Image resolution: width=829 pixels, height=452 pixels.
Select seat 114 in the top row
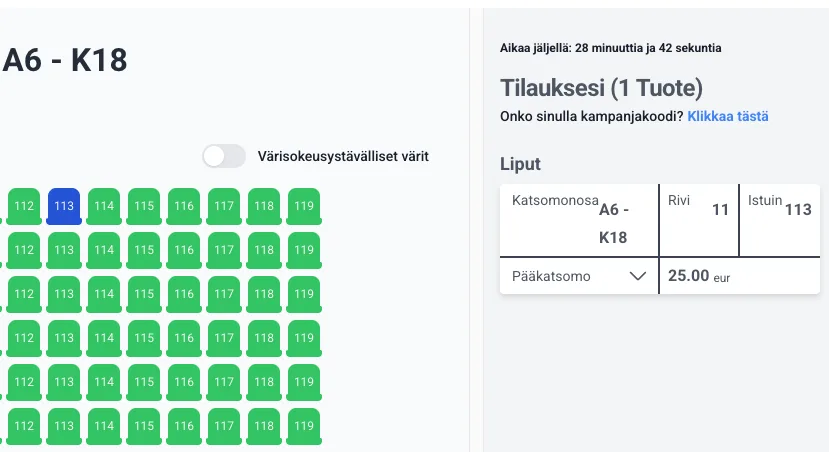click(x=104, y=206)
